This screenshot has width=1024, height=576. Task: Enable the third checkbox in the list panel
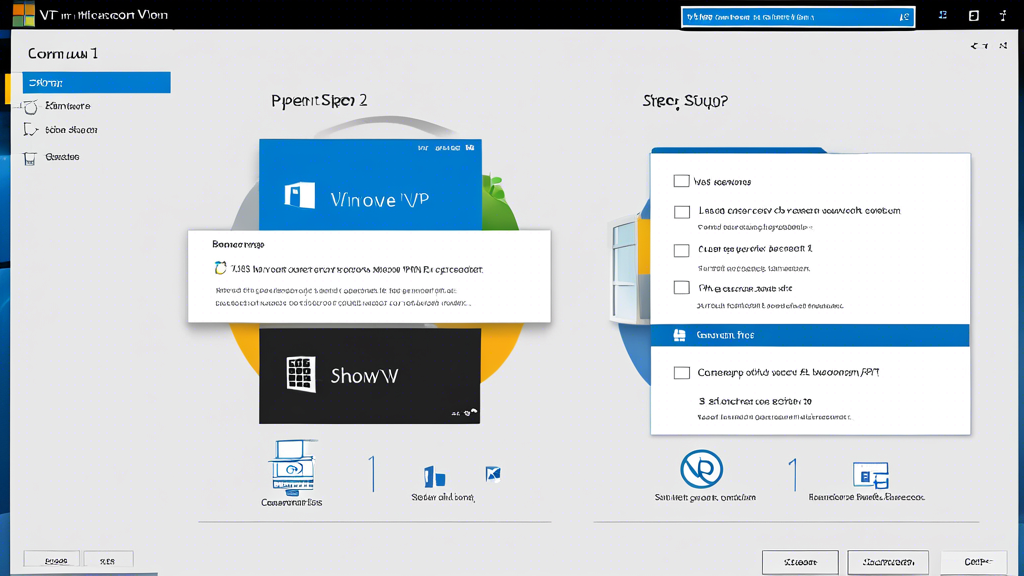tap(681, 250)
